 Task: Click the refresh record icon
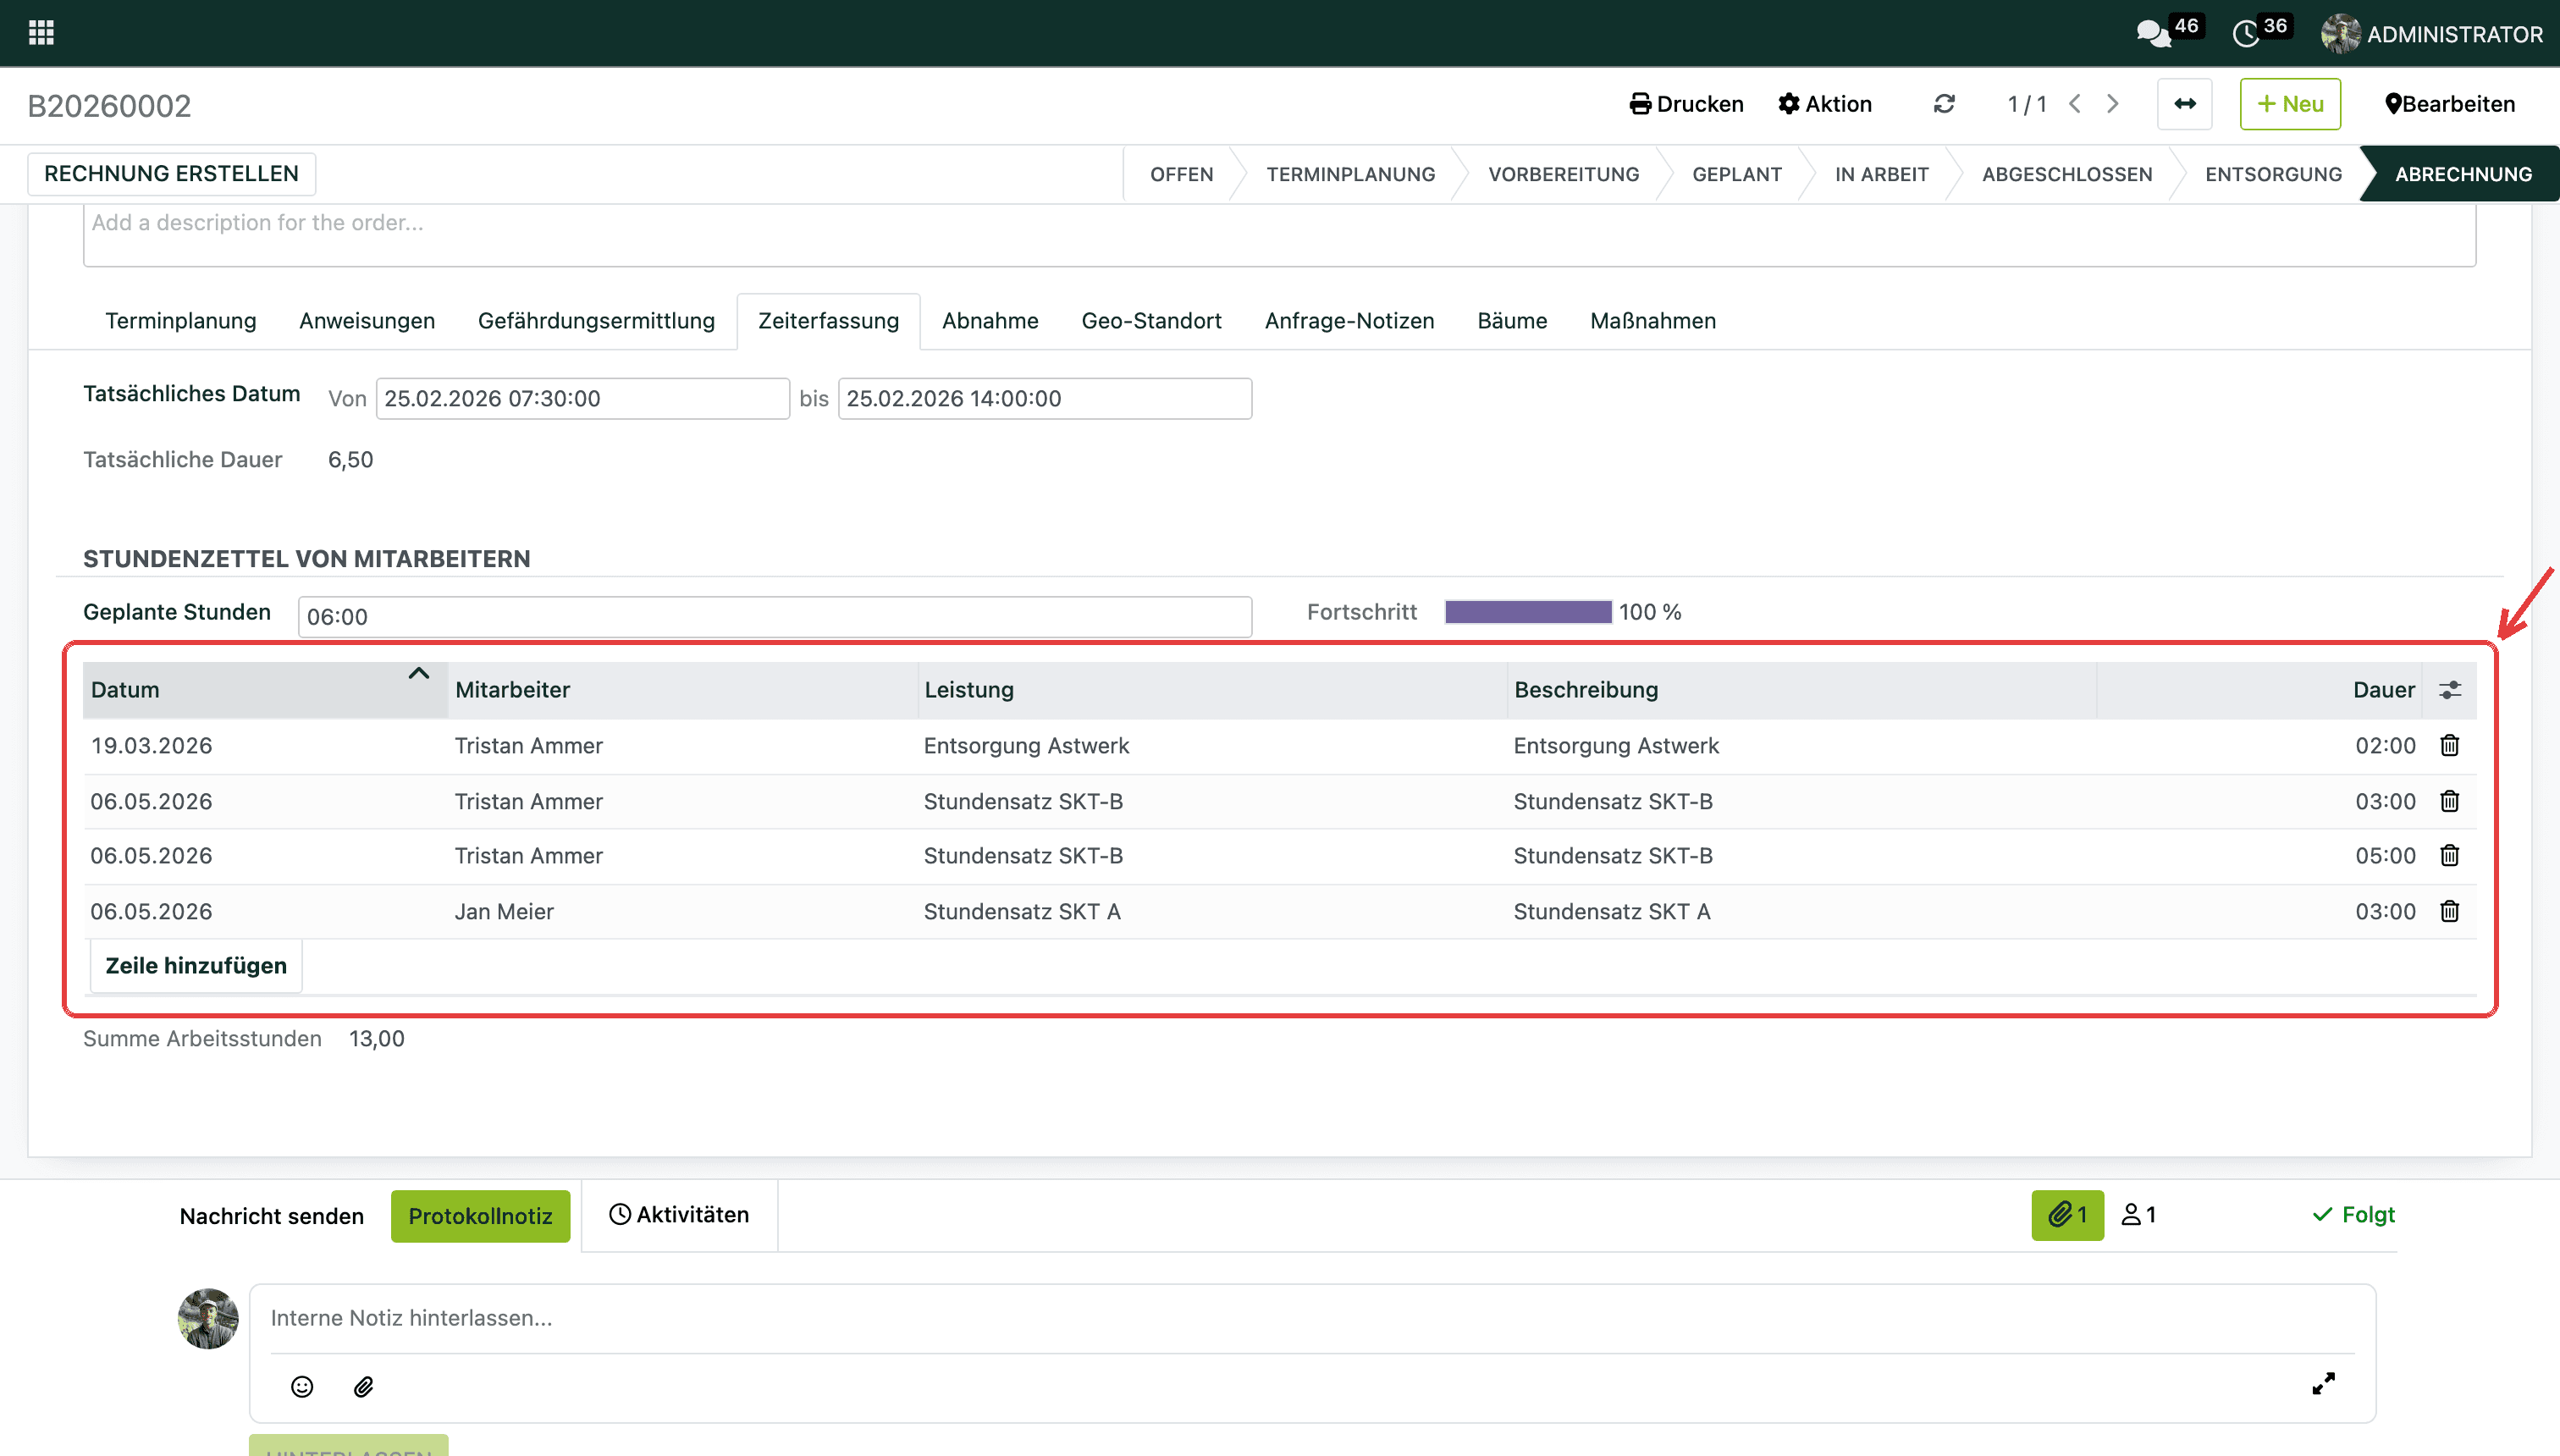1944,104
